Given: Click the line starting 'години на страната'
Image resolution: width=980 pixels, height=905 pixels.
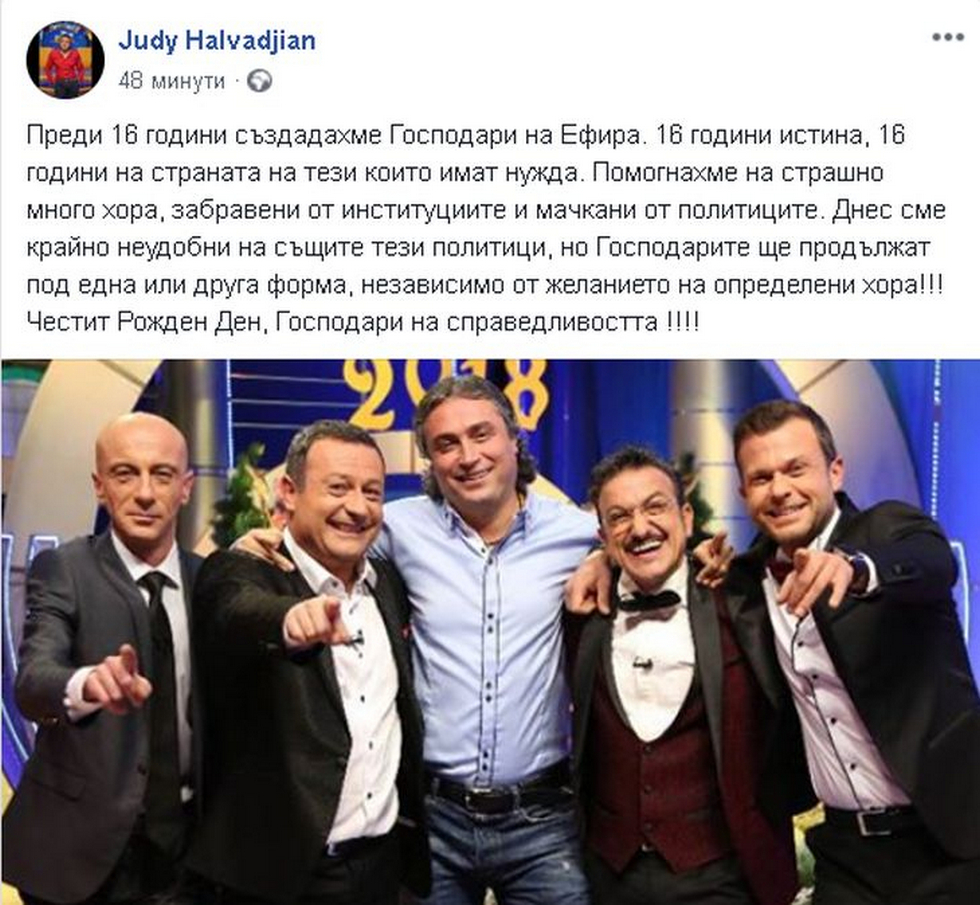Looking at the screenshot, I should (x=455, y=173).
